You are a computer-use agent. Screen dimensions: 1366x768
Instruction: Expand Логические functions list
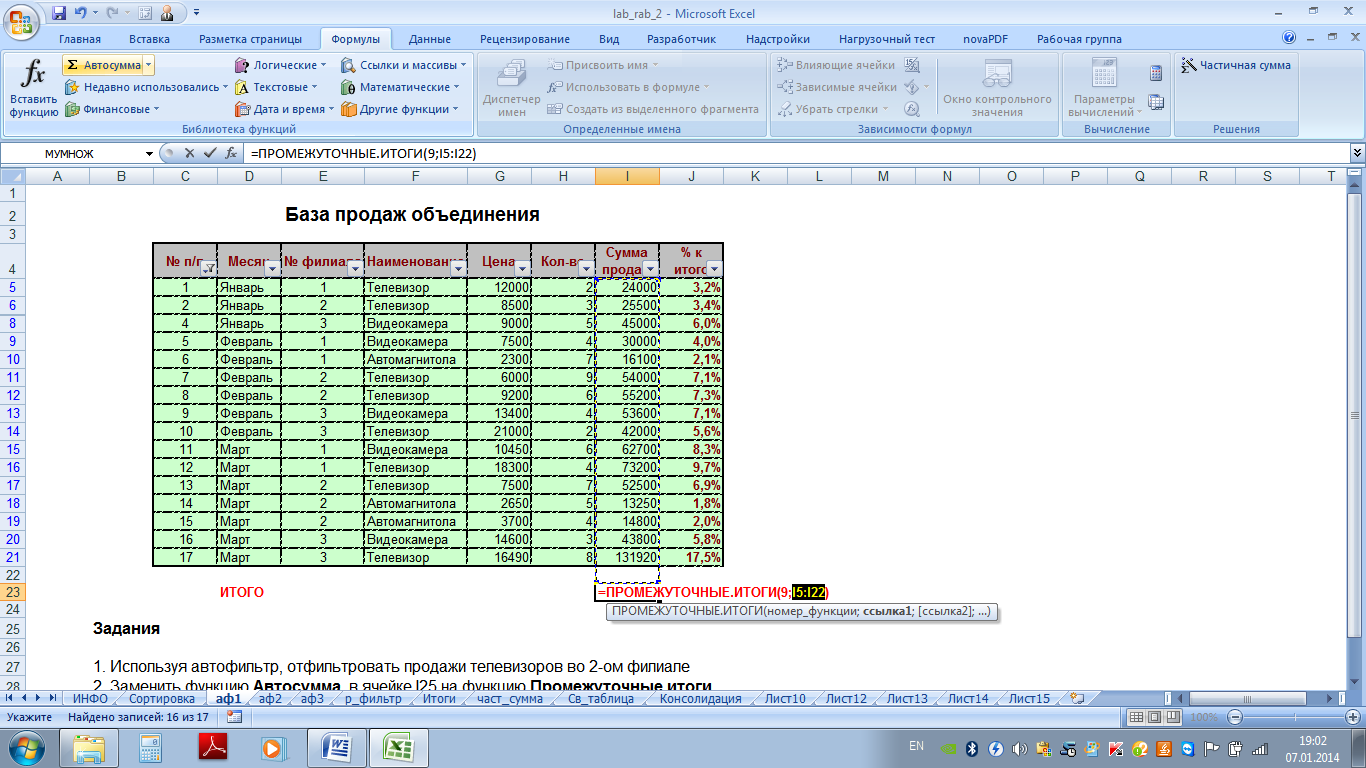tap(282, 65)
